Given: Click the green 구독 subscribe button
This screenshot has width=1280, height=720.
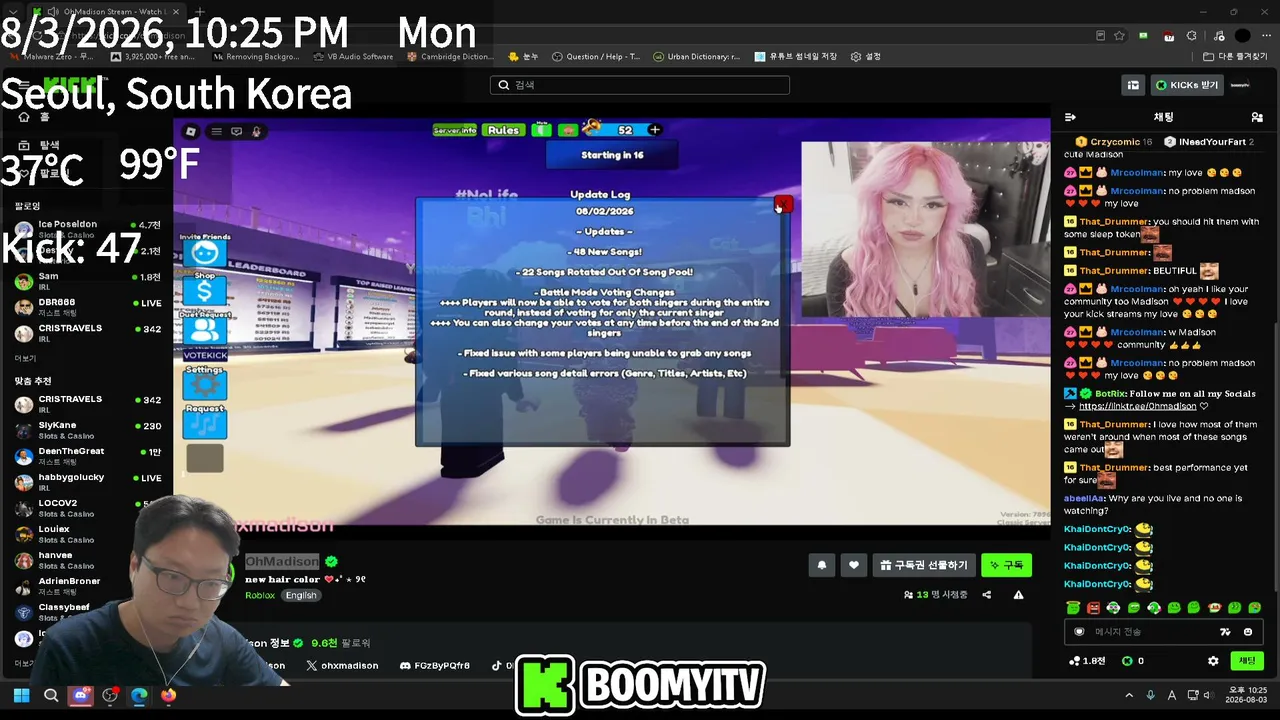Looking at the screenshot, I should tap(1006, 565).
